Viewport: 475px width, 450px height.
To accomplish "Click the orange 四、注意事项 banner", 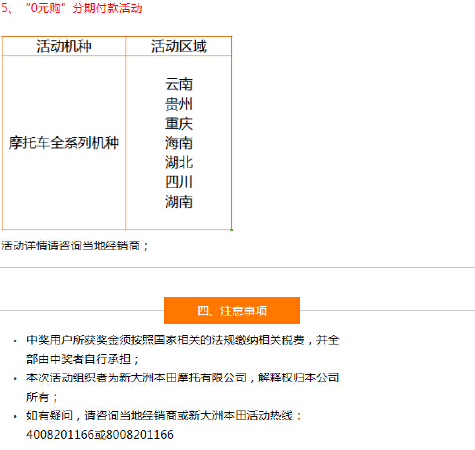I will coord(232,310).
